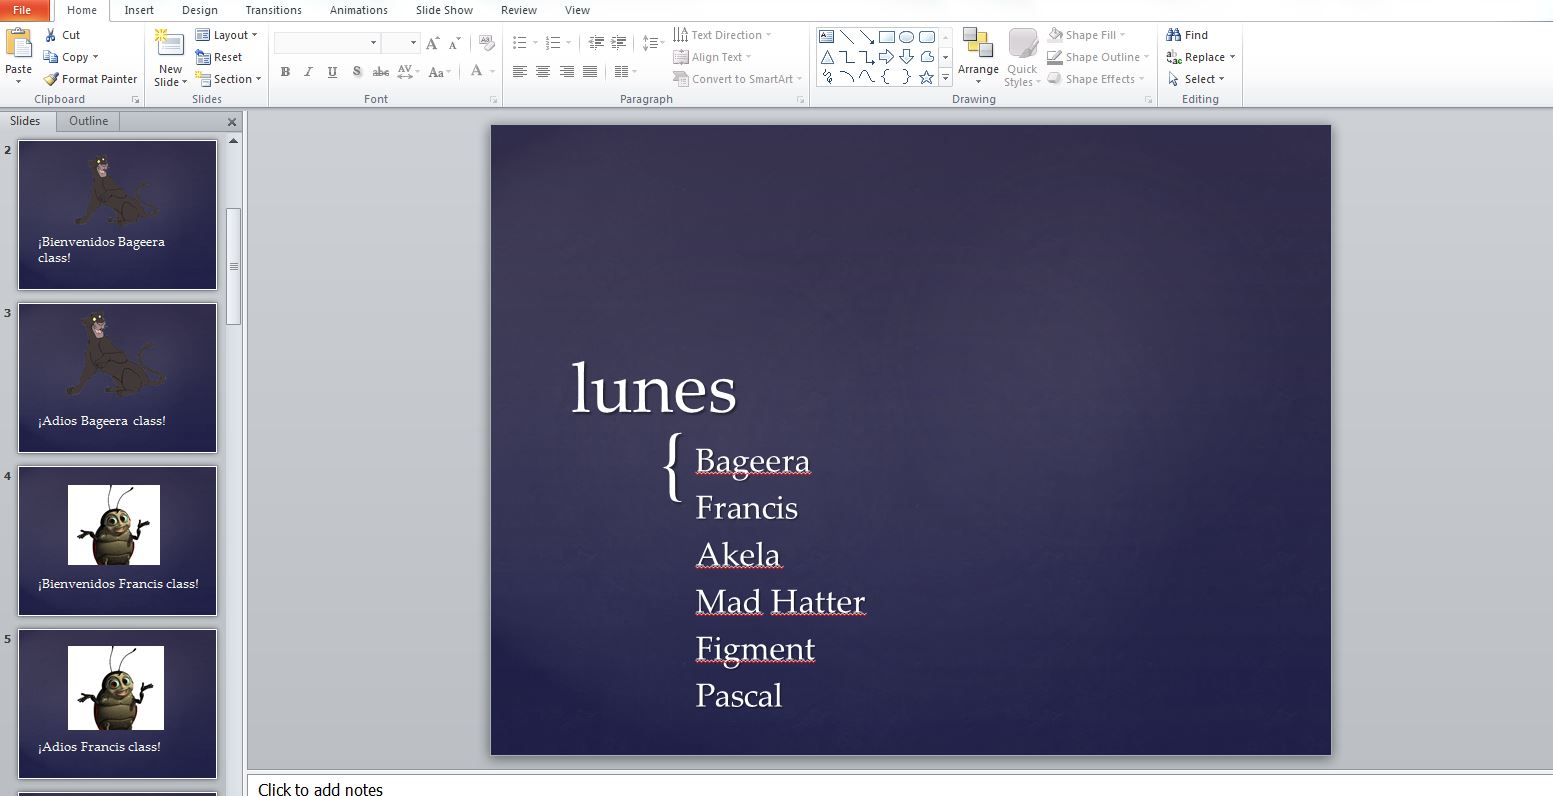
Task: Toggle Italic formatting
Action: (x=308, y=72)
